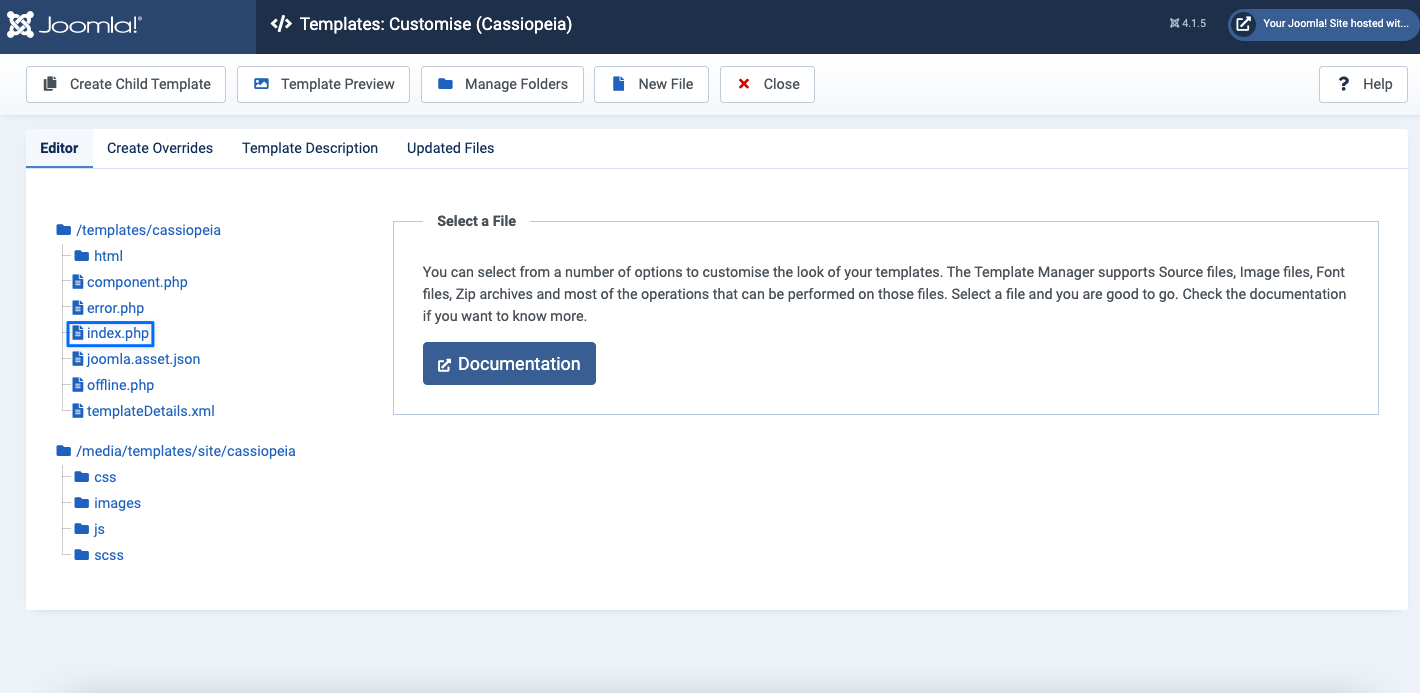Click the folder icon for /templates/cassiopeia

pyautogui.click(x=64, y=230)
